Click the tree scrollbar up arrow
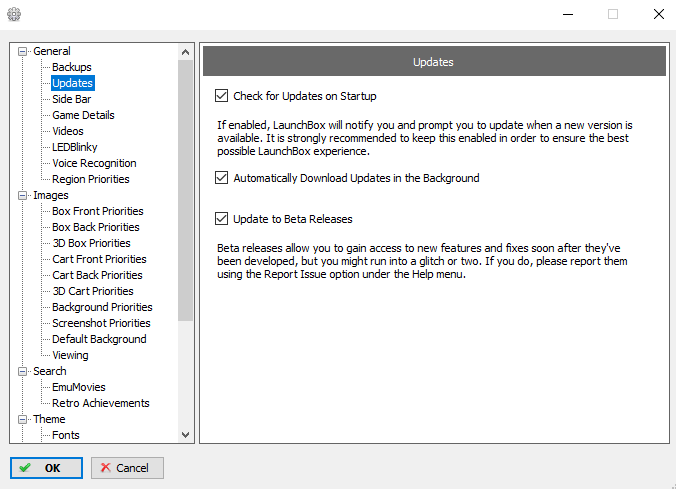The height and width of the screenshot is (489, 676). [x=185, y=52]
